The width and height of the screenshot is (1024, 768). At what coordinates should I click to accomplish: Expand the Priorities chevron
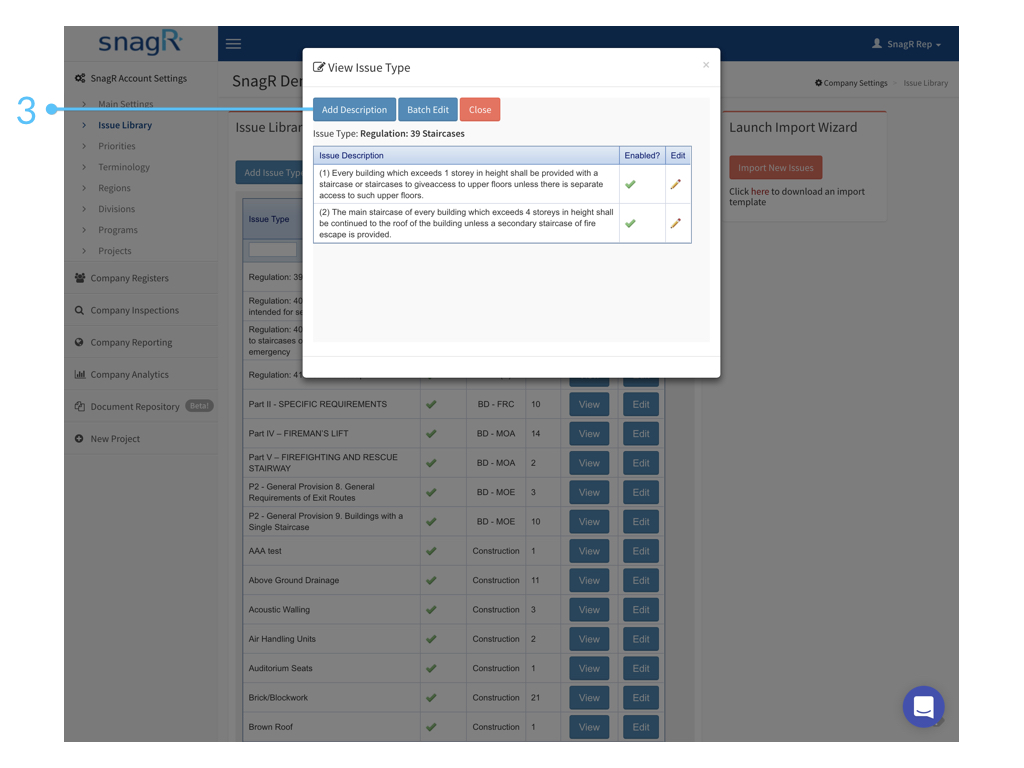[x=84, y=146]
